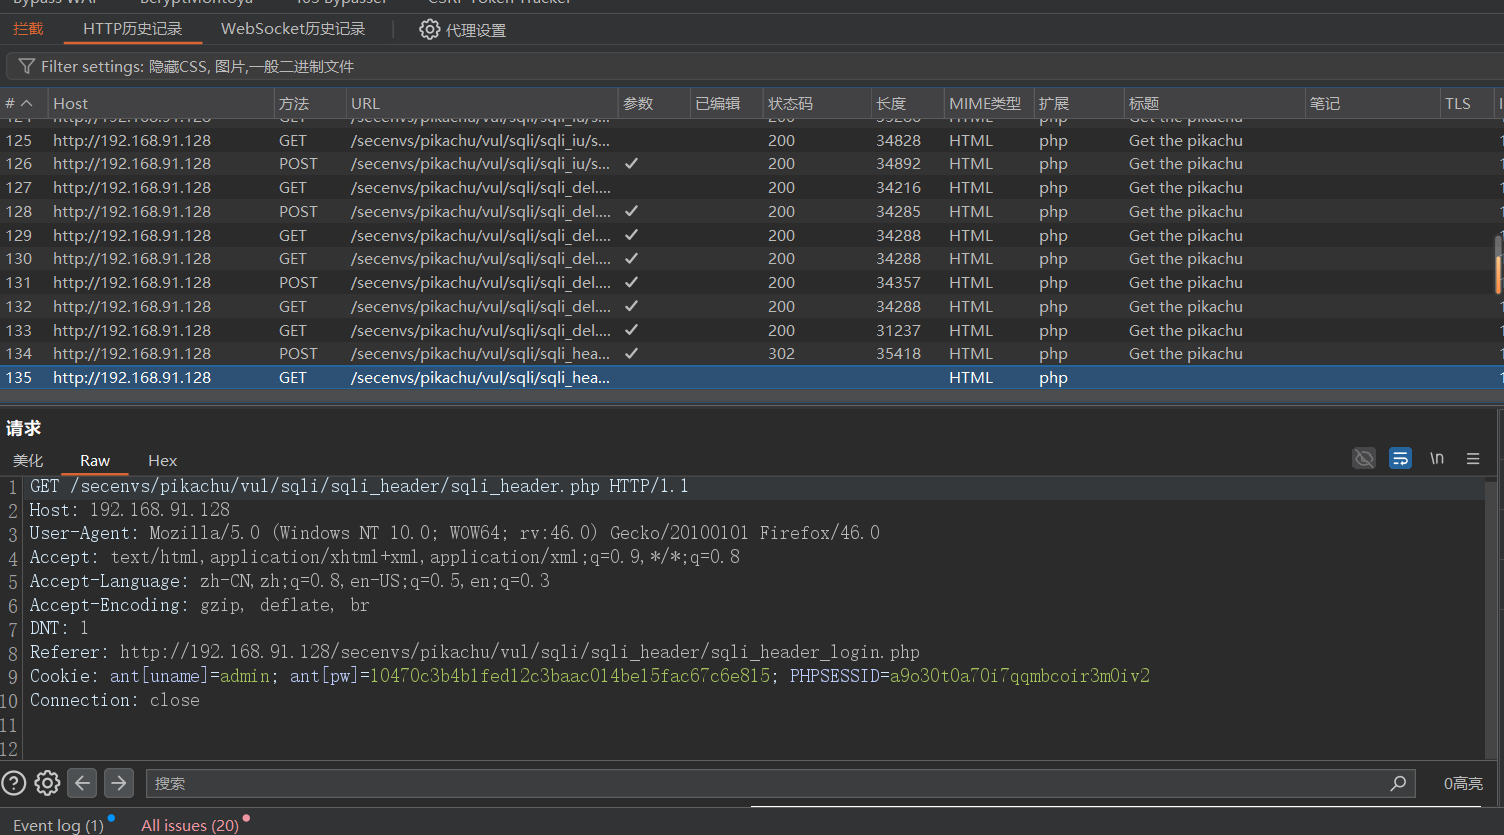Open search settings gear icon
The width and height of the screenshot is (1504, 835).
coord(47,783)
